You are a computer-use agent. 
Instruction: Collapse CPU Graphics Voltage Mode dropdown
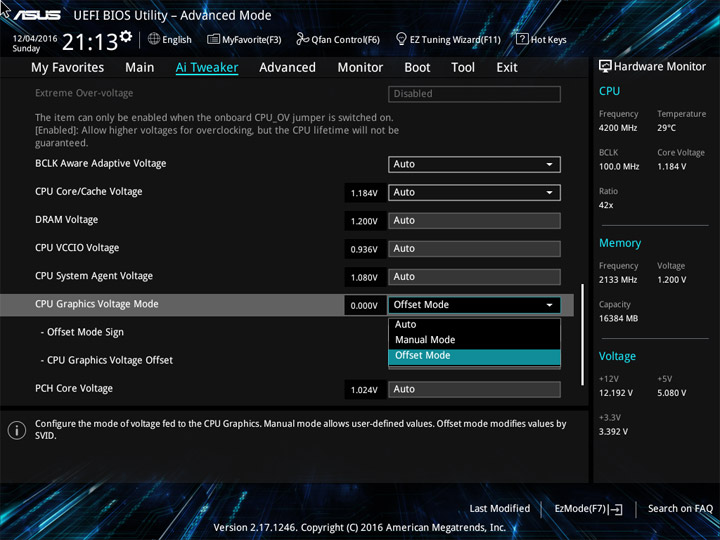(474, 305)
